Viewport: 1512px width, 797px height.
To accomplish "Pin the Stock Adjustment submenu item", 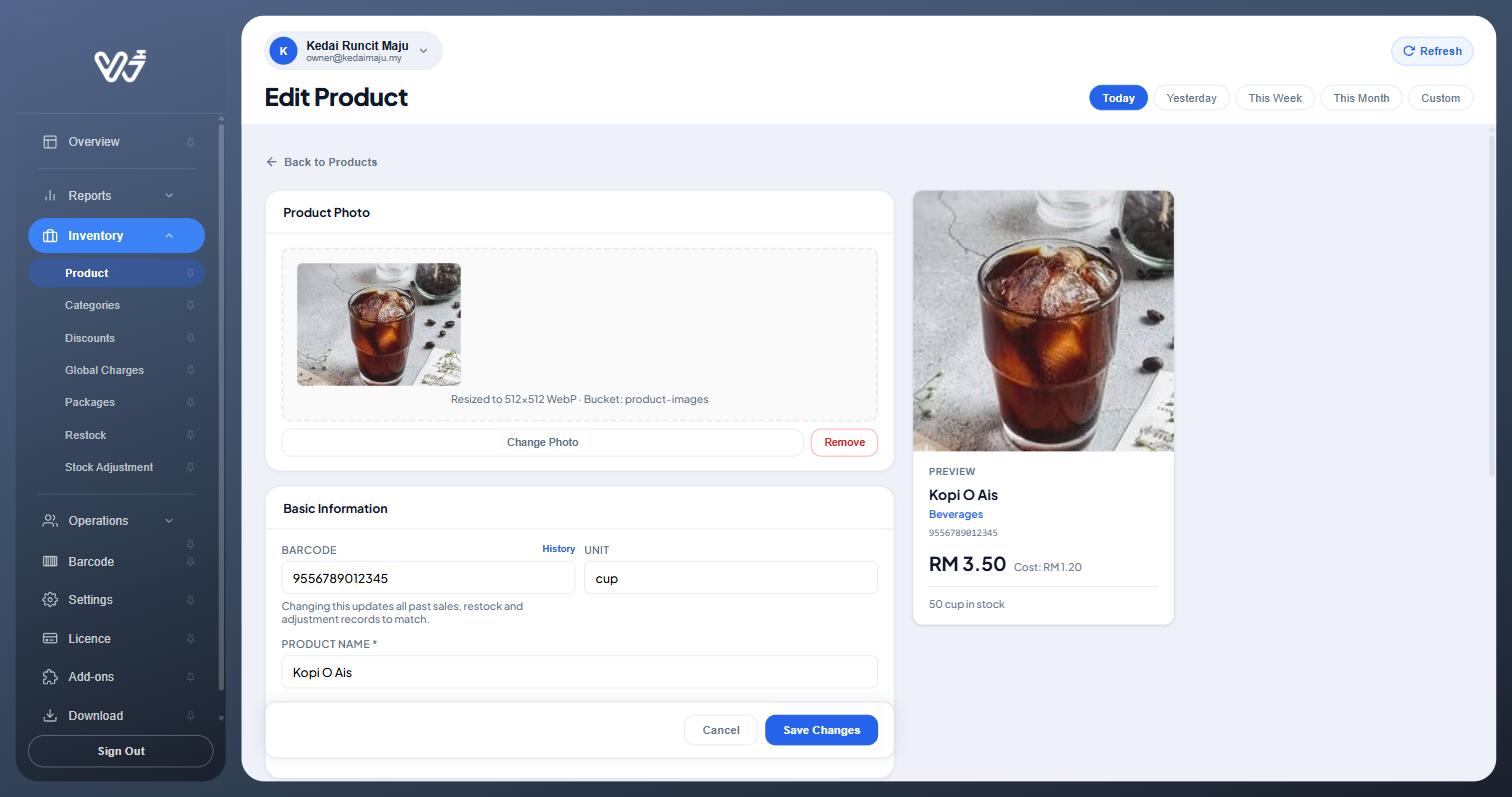I will [190, 468].
